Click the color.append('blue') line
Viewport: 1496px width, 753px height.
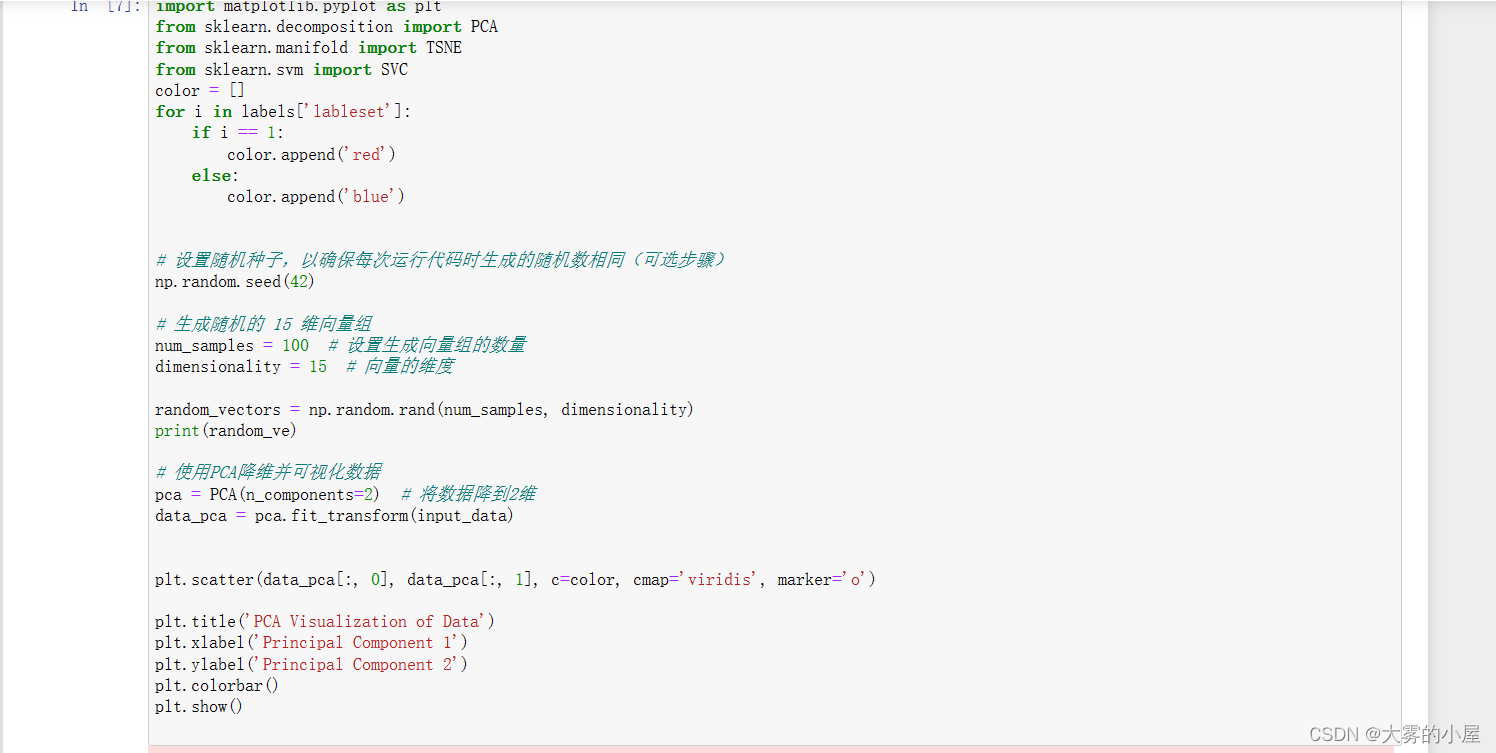coord(316,197)
